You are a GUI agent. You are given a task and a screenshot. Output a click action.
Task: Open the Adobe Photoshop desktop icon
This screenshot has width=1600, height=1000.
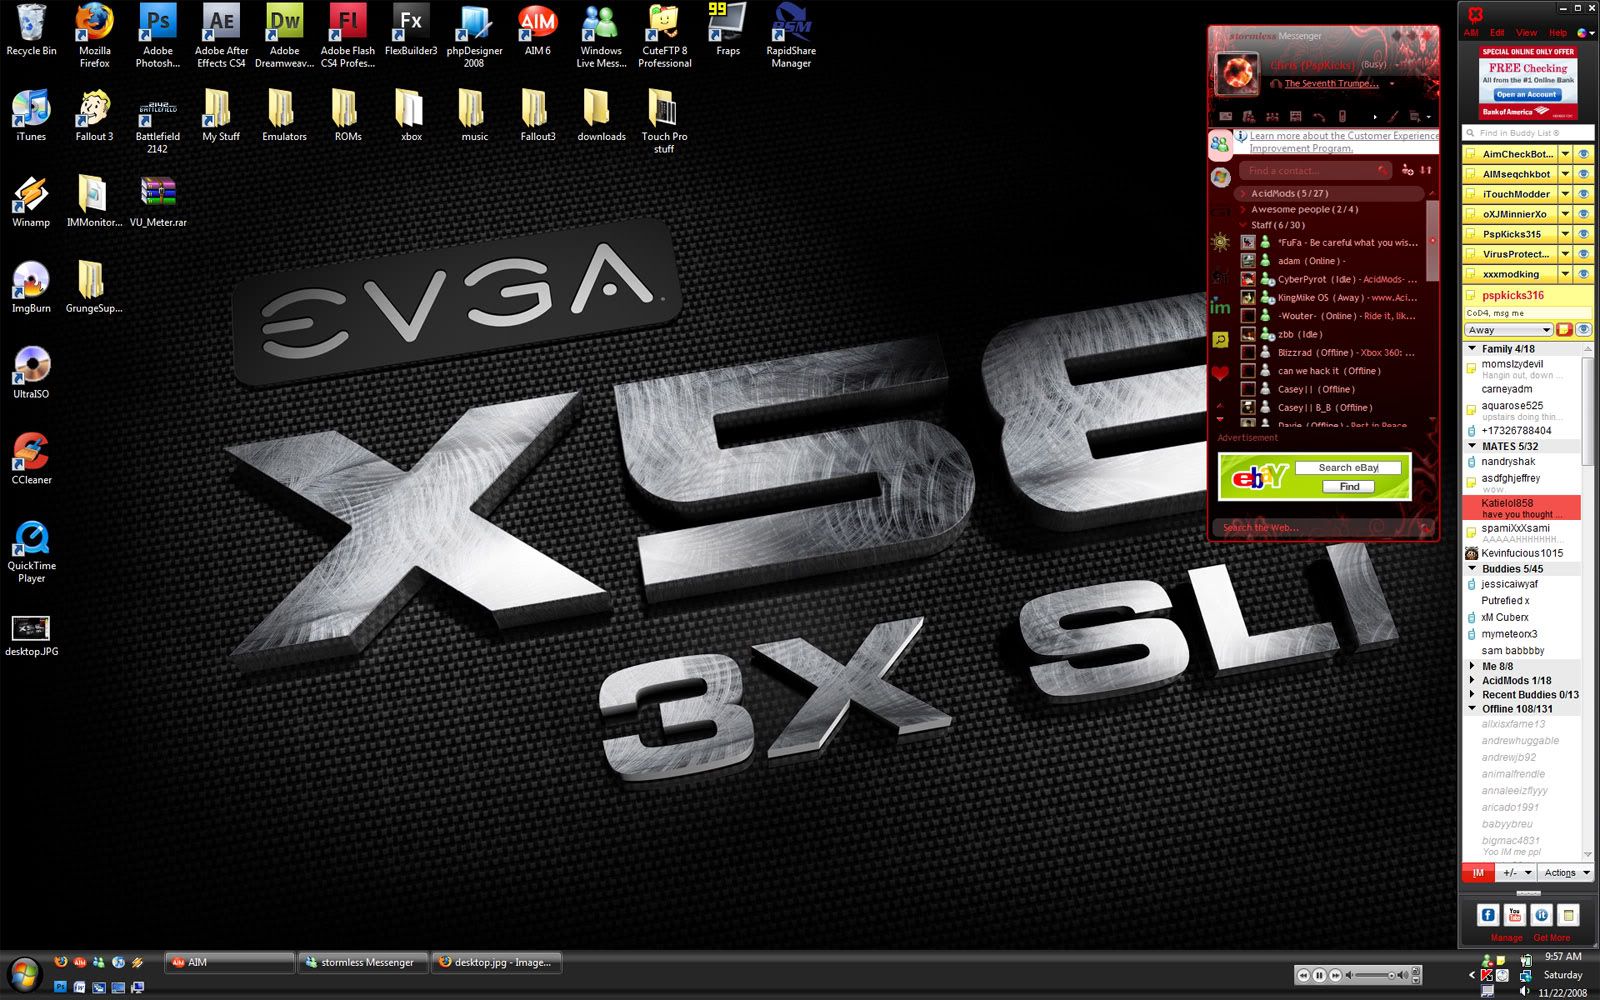pyautogui.click(x=158, y=35)
